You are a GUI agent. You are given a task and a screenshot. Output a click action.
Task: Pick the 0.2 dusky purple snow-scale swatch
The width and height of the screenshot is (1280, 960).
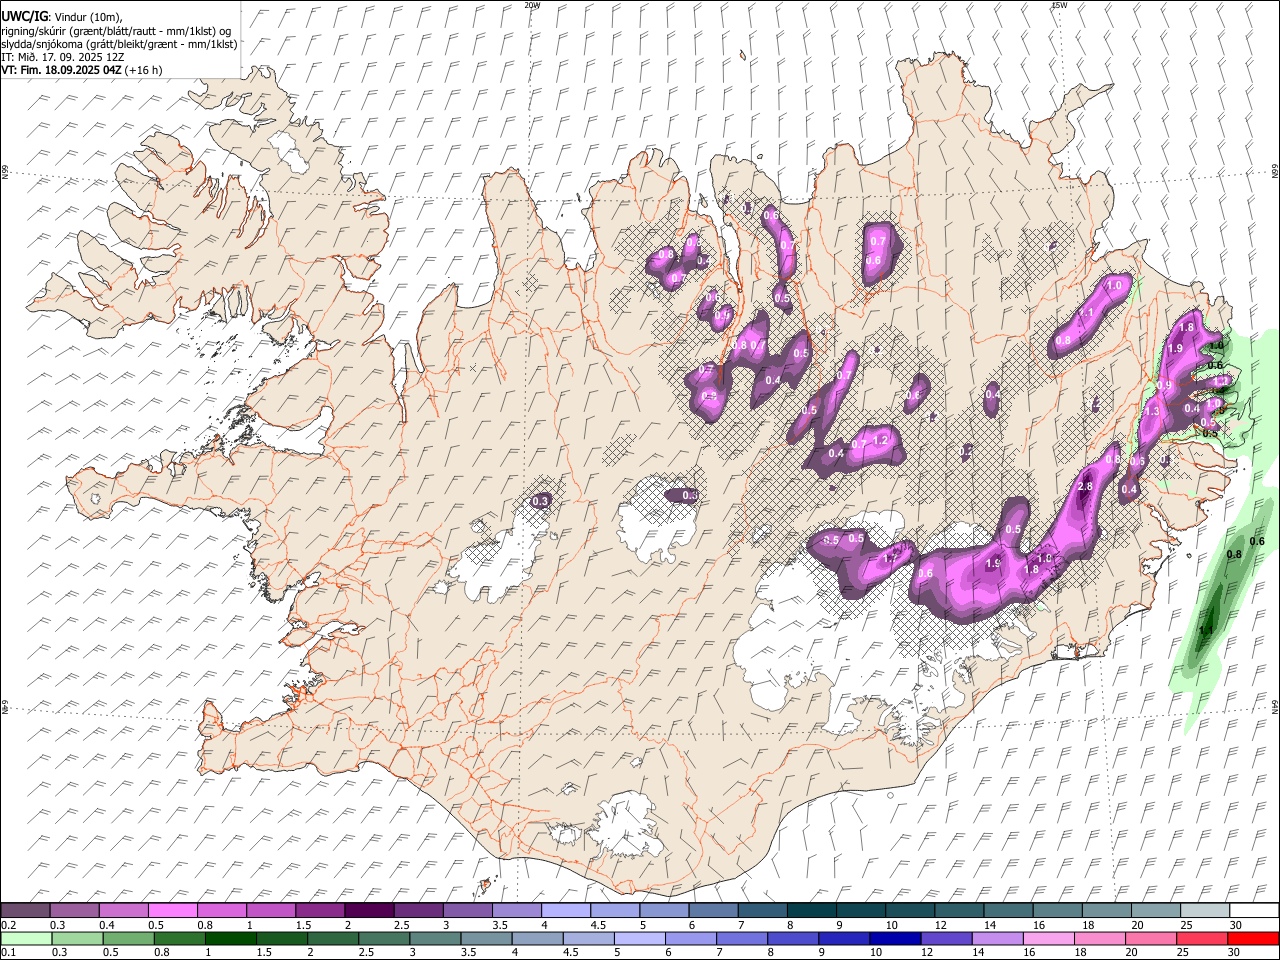(25, 910)
